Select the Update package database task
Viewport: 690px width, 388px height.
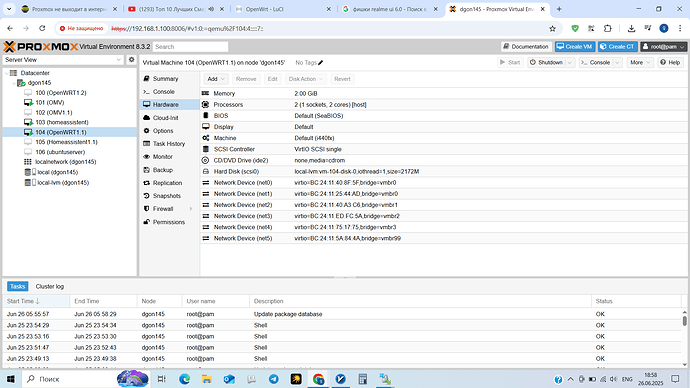click(343, 314)
